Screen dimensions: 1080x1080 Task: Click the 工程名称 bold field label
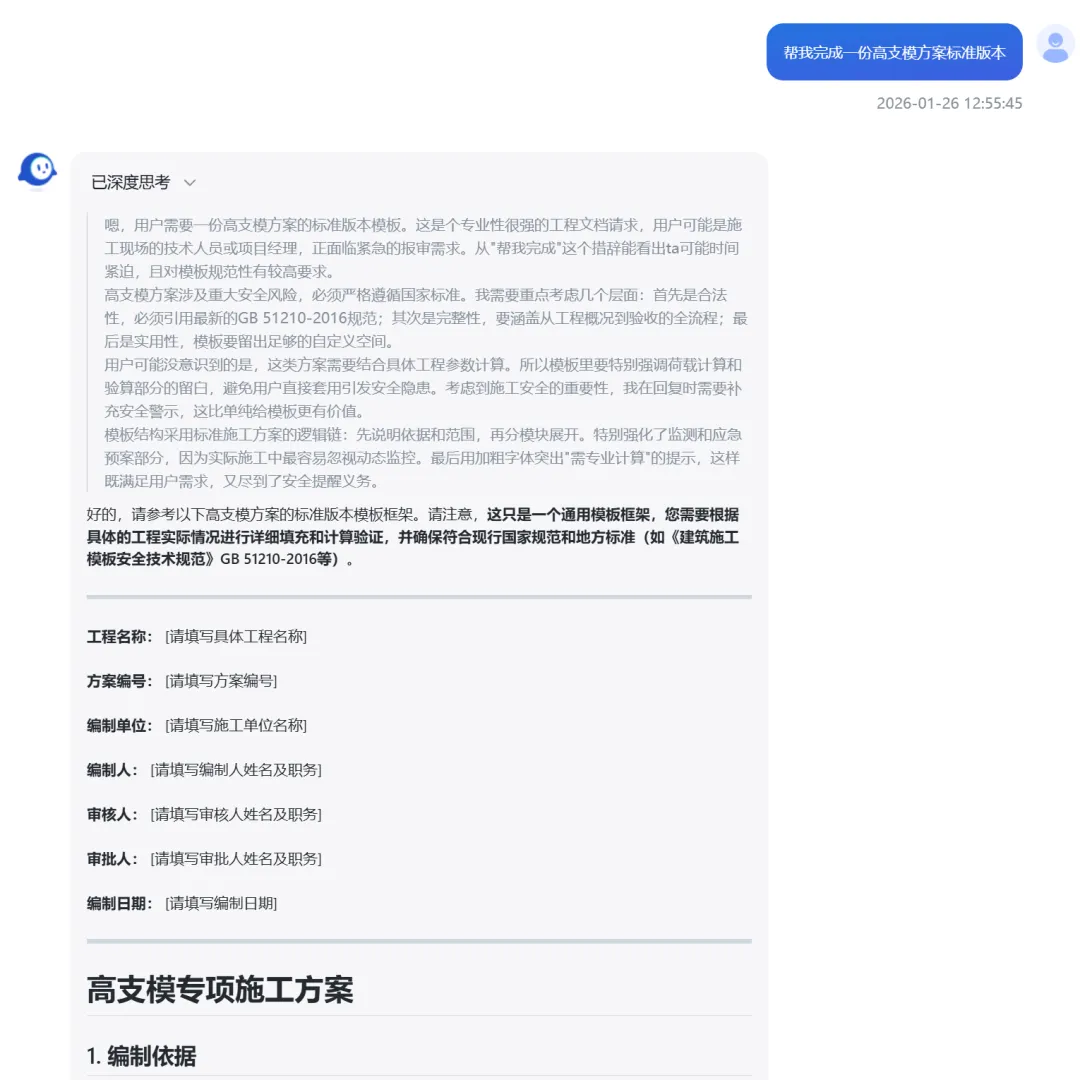(x=119, y=636)
